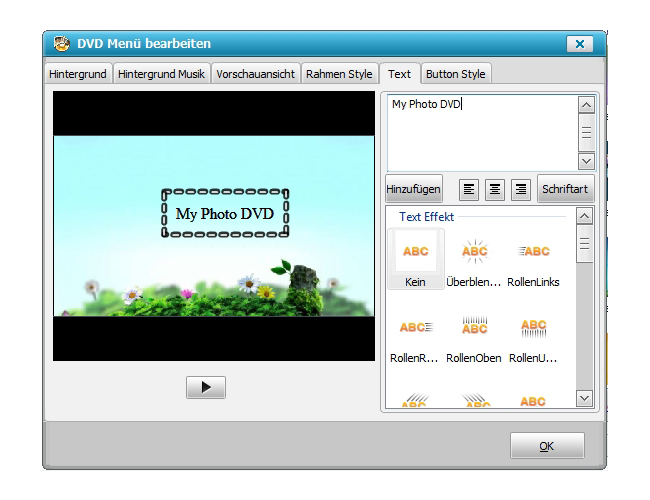The image size is (650, 500).
Task: Open the Vorschauansicht tab
Action: click(255, 74)
